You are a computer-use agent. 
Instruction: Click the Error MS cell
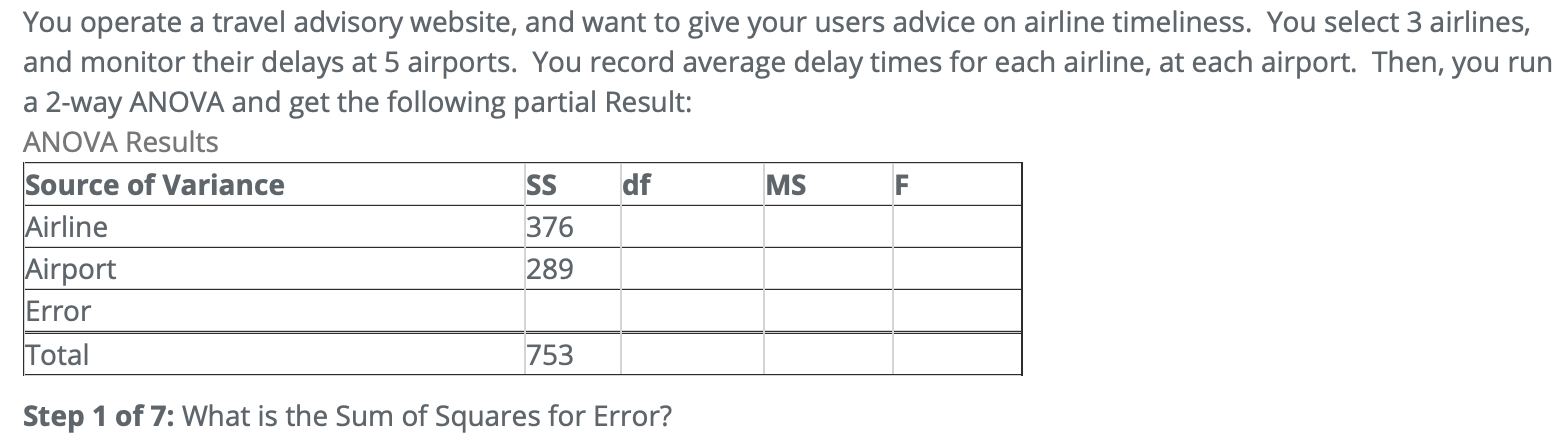[828, 311]
